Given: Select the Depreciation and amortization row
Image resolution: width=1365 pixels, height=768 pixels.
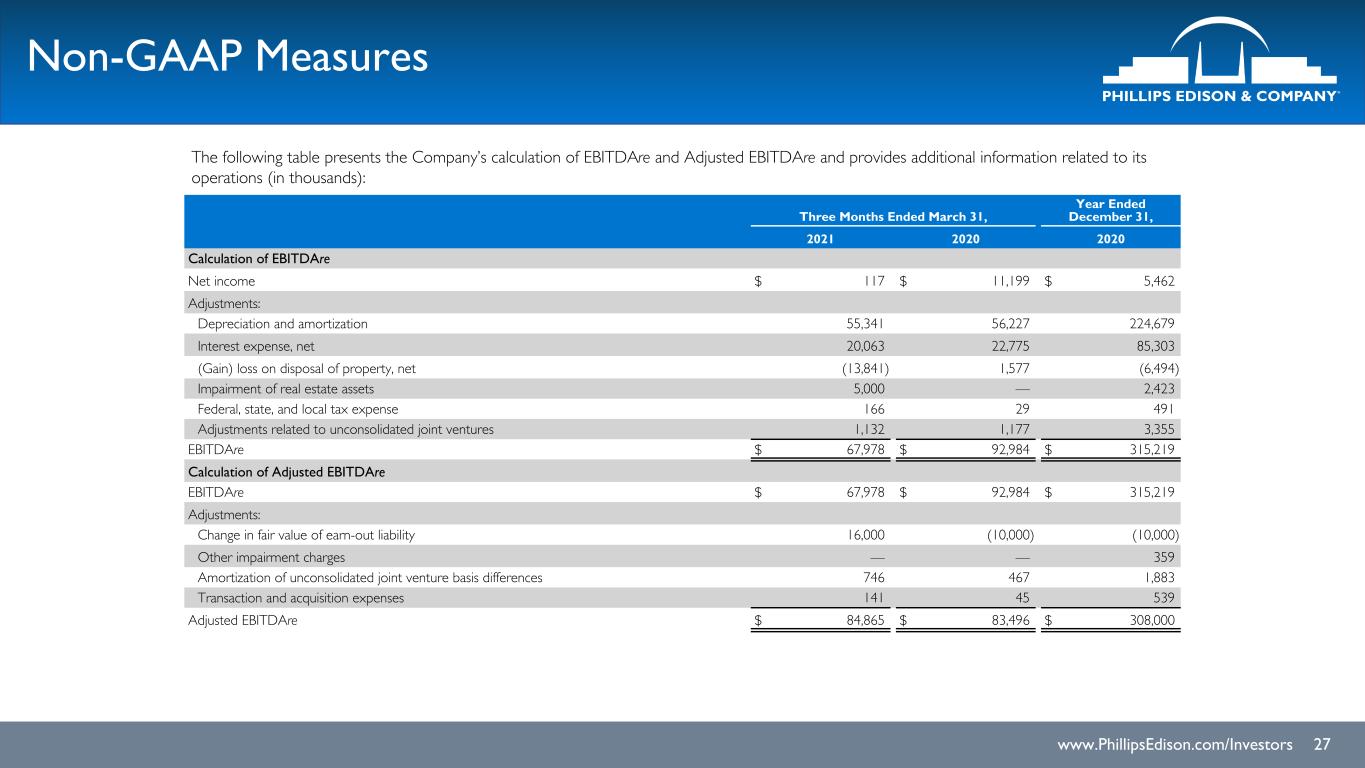Looking at the screenshot, I should pos(684,324).
